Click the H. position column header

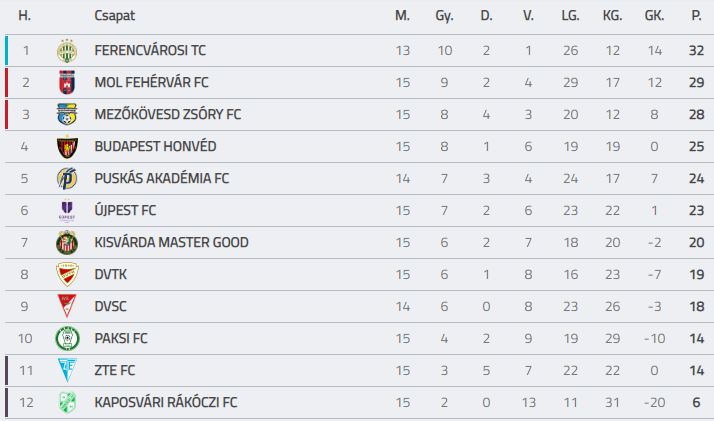click(25, 16)
